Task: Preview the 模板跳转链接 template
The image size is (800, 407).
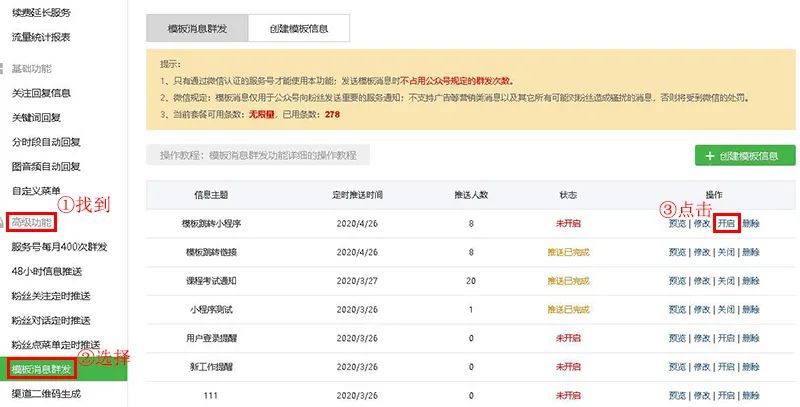Action: [x=677, y=252]
